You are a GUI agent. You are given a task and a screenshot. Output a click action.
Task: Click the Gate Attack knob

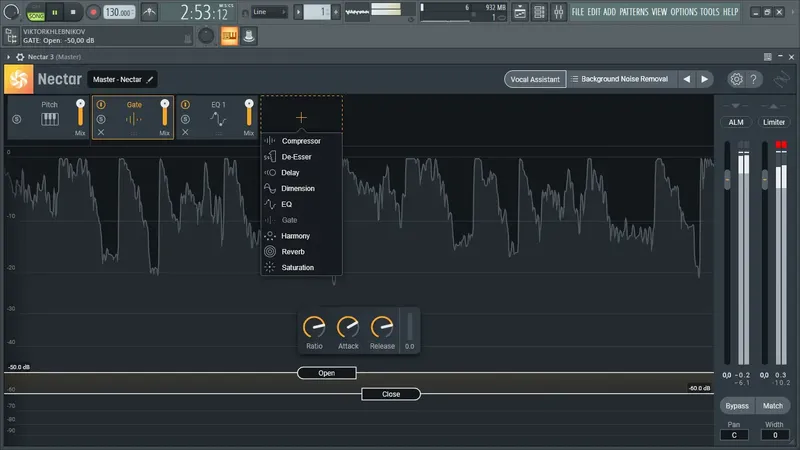(x=348, y=327)
